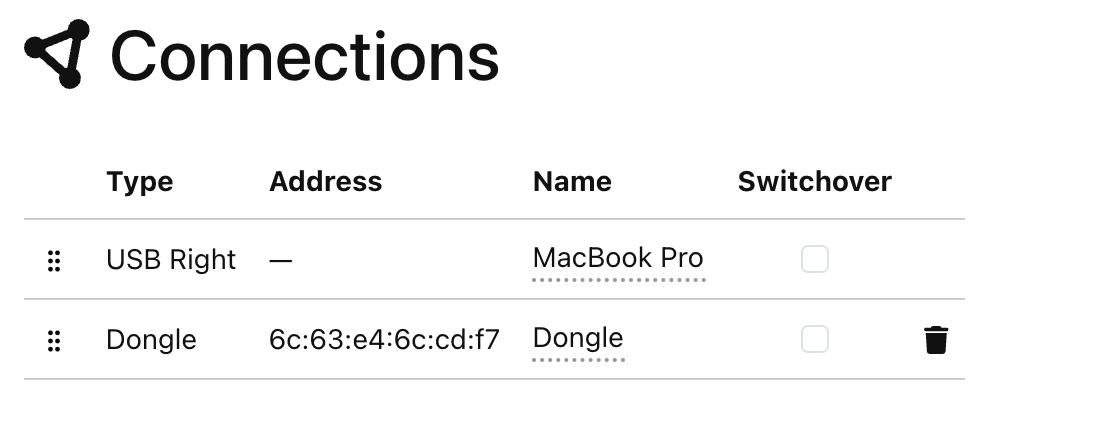
Task: Click the divider line below column headers
Action: [494, 219]
